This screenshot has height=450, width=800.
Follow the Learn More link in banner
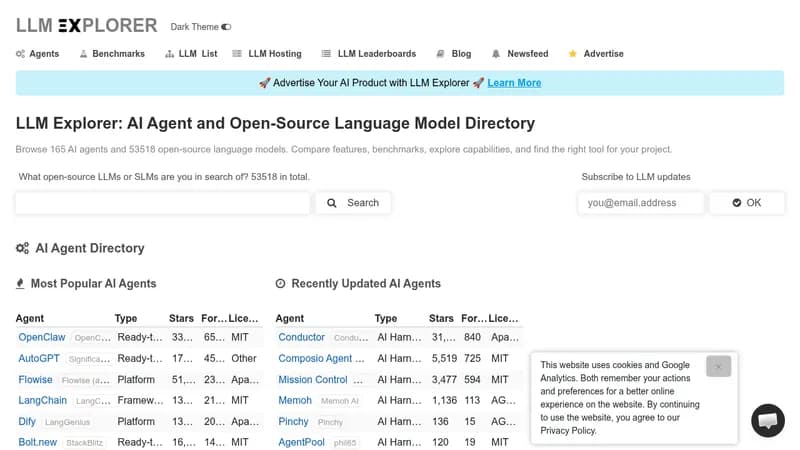(514, 83)
